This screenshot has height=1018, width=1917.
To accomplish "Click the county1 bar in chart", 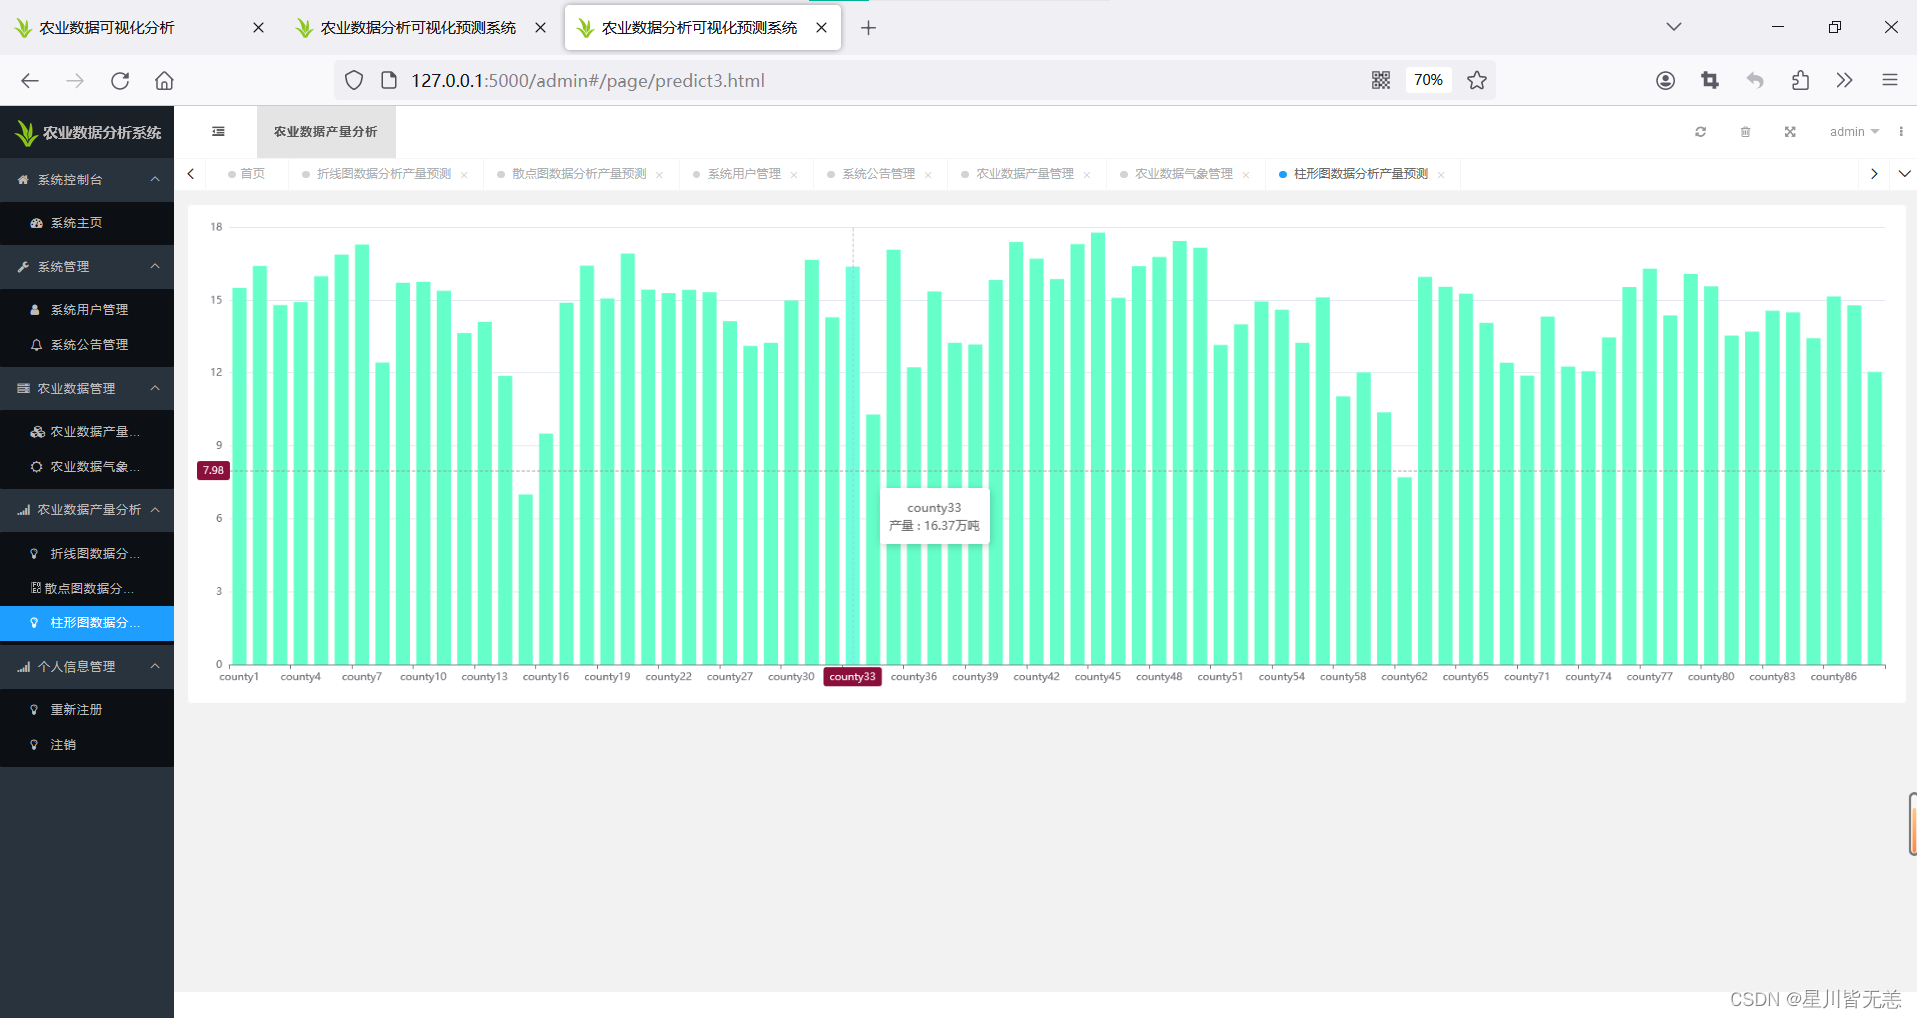I will (239, 476).
